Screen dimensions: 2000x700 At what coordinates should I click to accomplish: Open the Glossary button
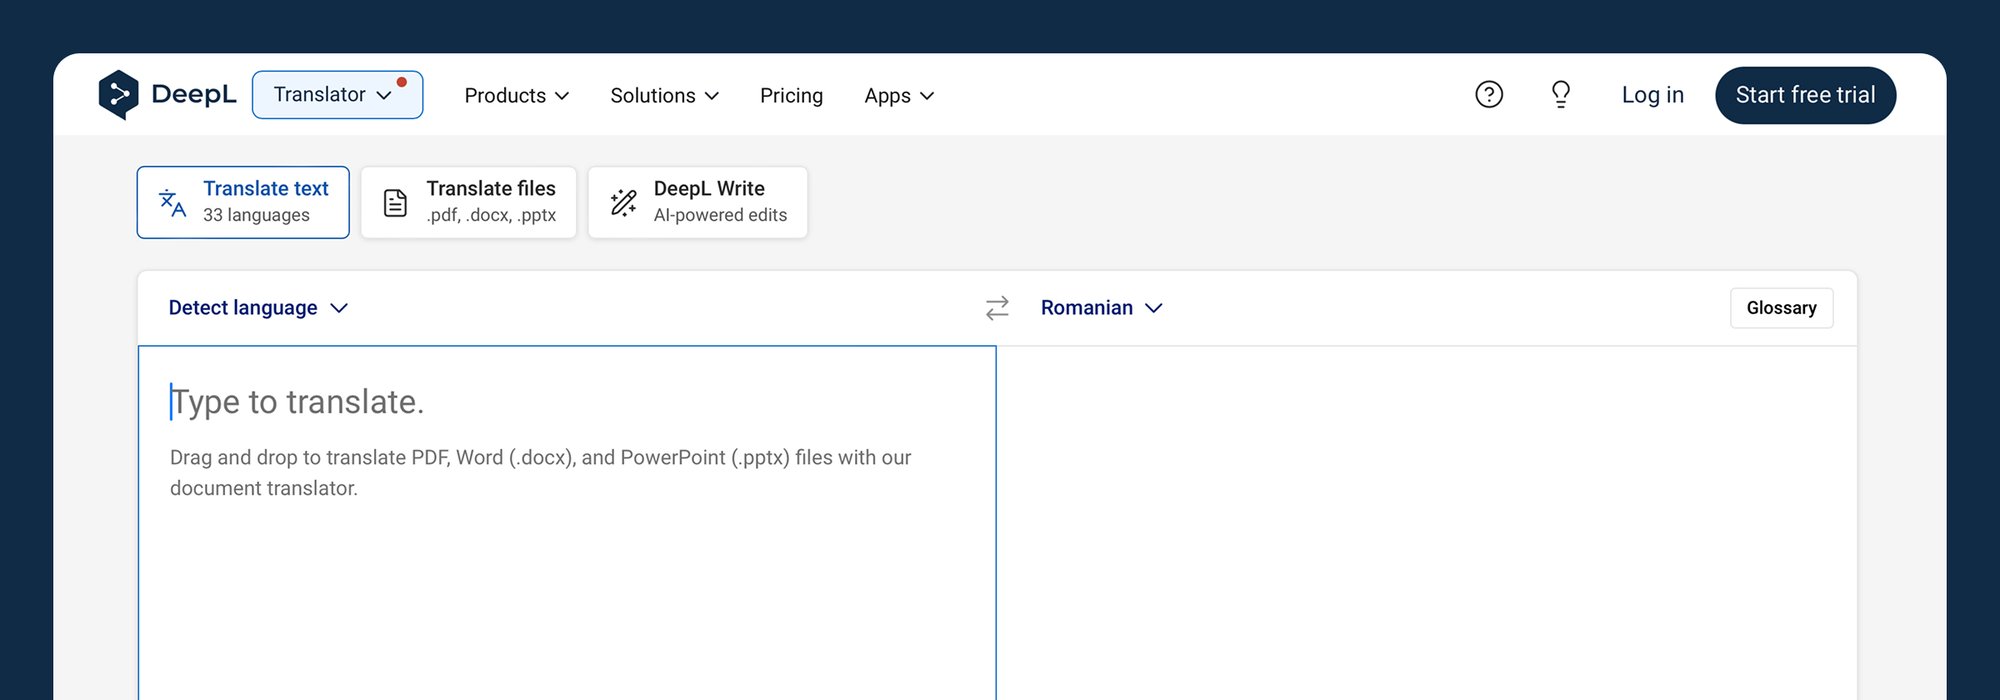click(1781, 308)
